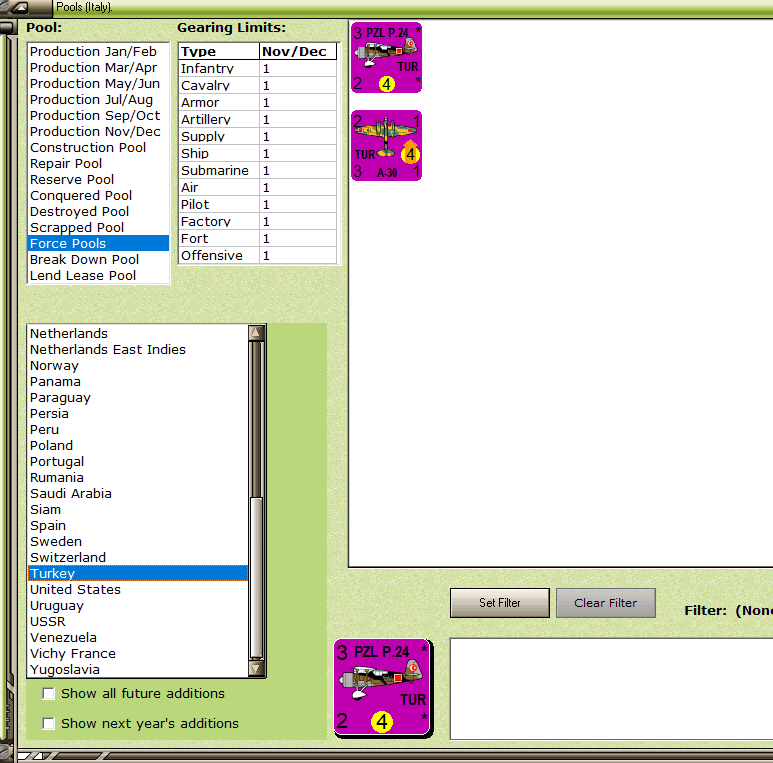Click the Type column header in Gearing Limits
This screenshot has height=763, width=773.
(219, 51)
